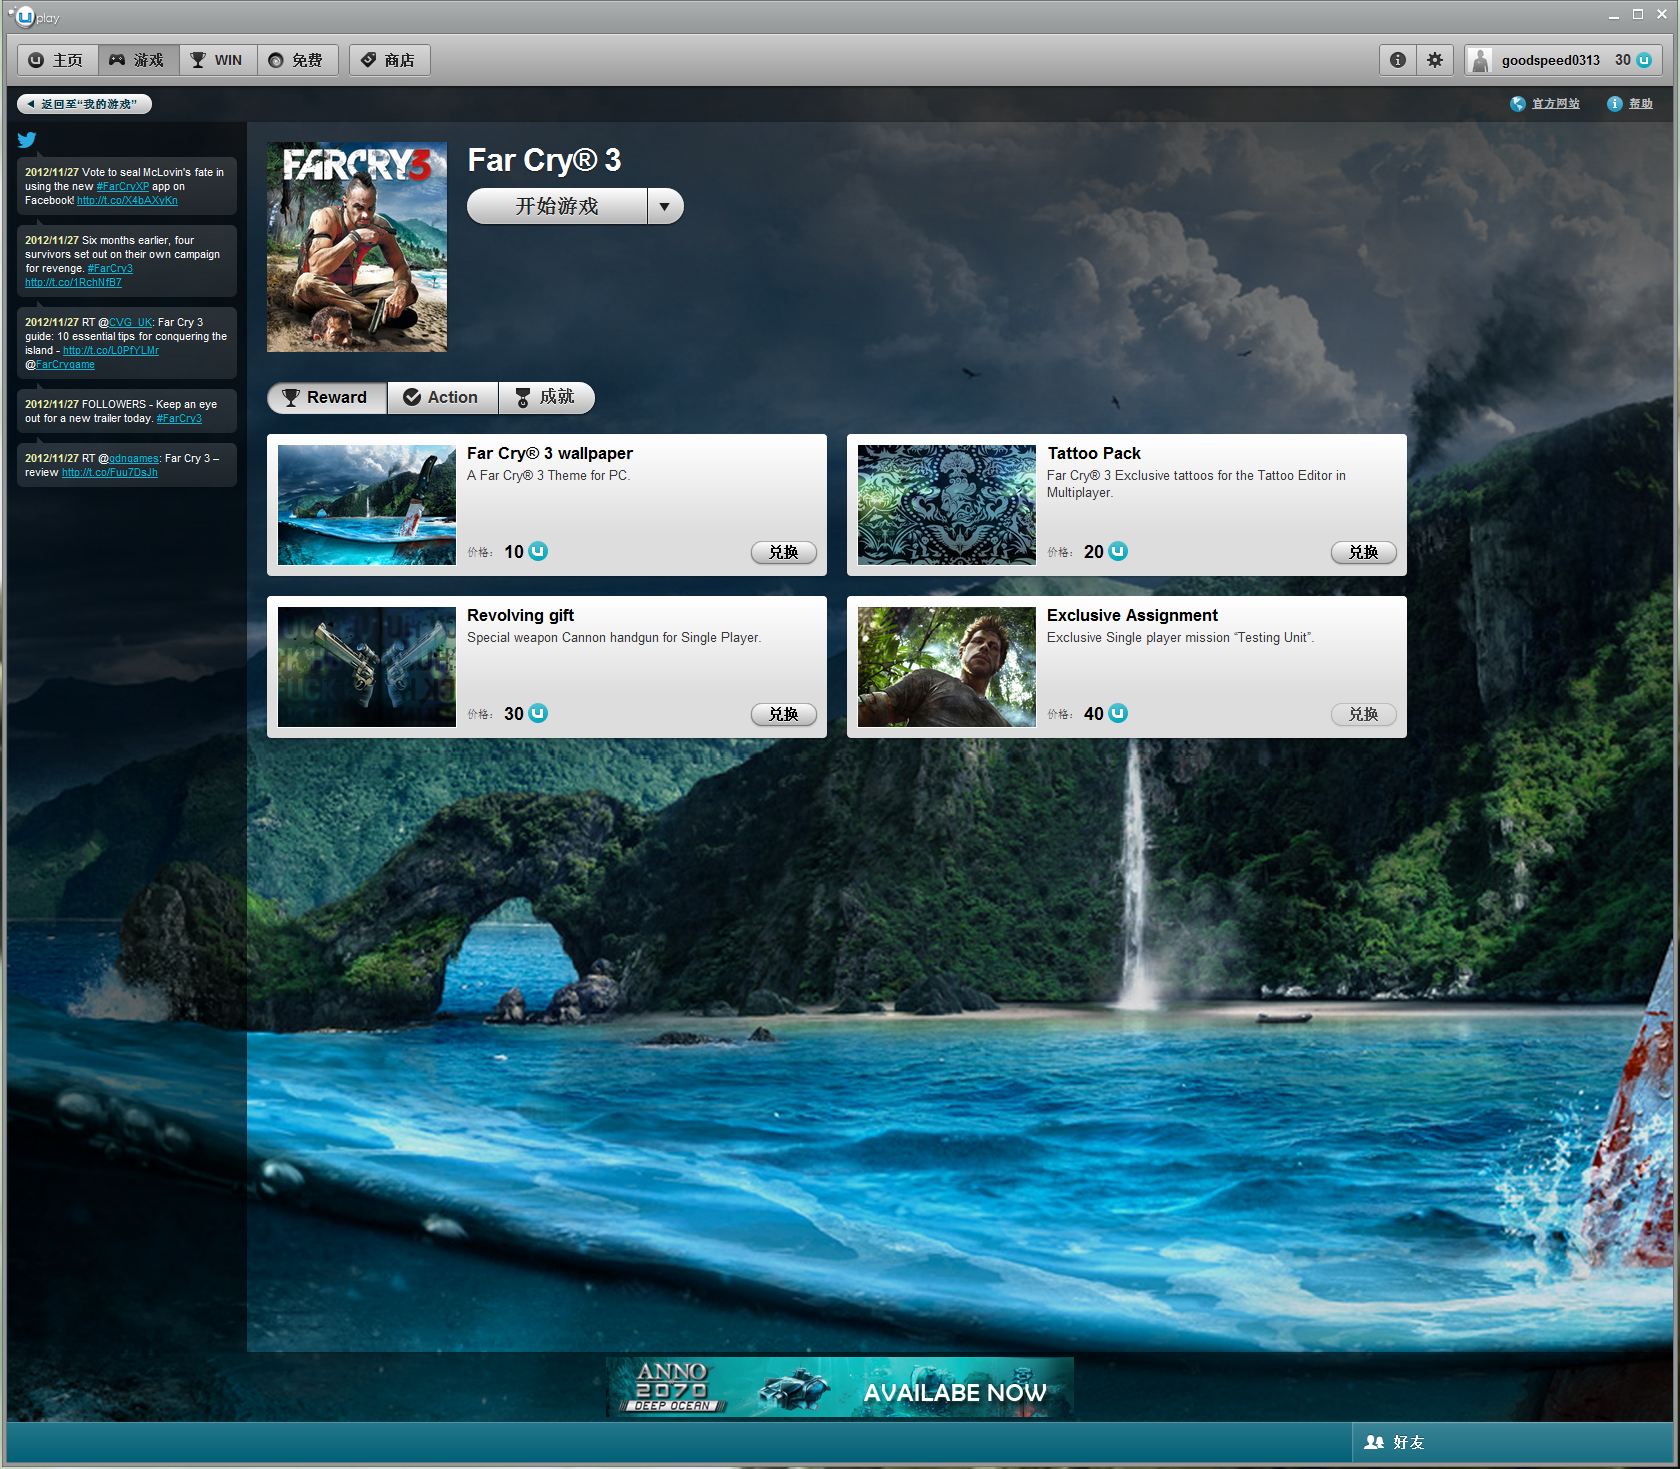Click the Uplay points icon beside 30
The height and width of the screenshot is (1469, 1680).
[1644, 60]
